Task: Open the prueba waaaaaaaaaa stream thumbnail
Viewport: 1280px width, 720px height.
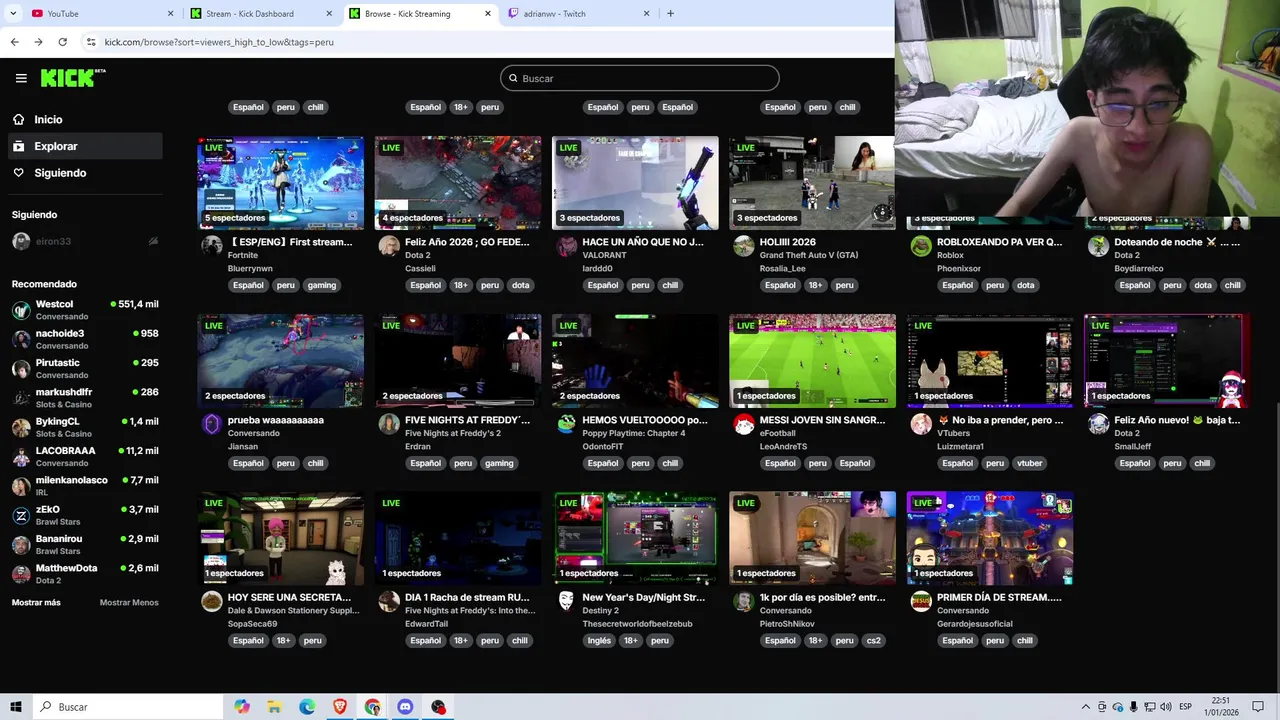Action: click(x=280, y=361)
